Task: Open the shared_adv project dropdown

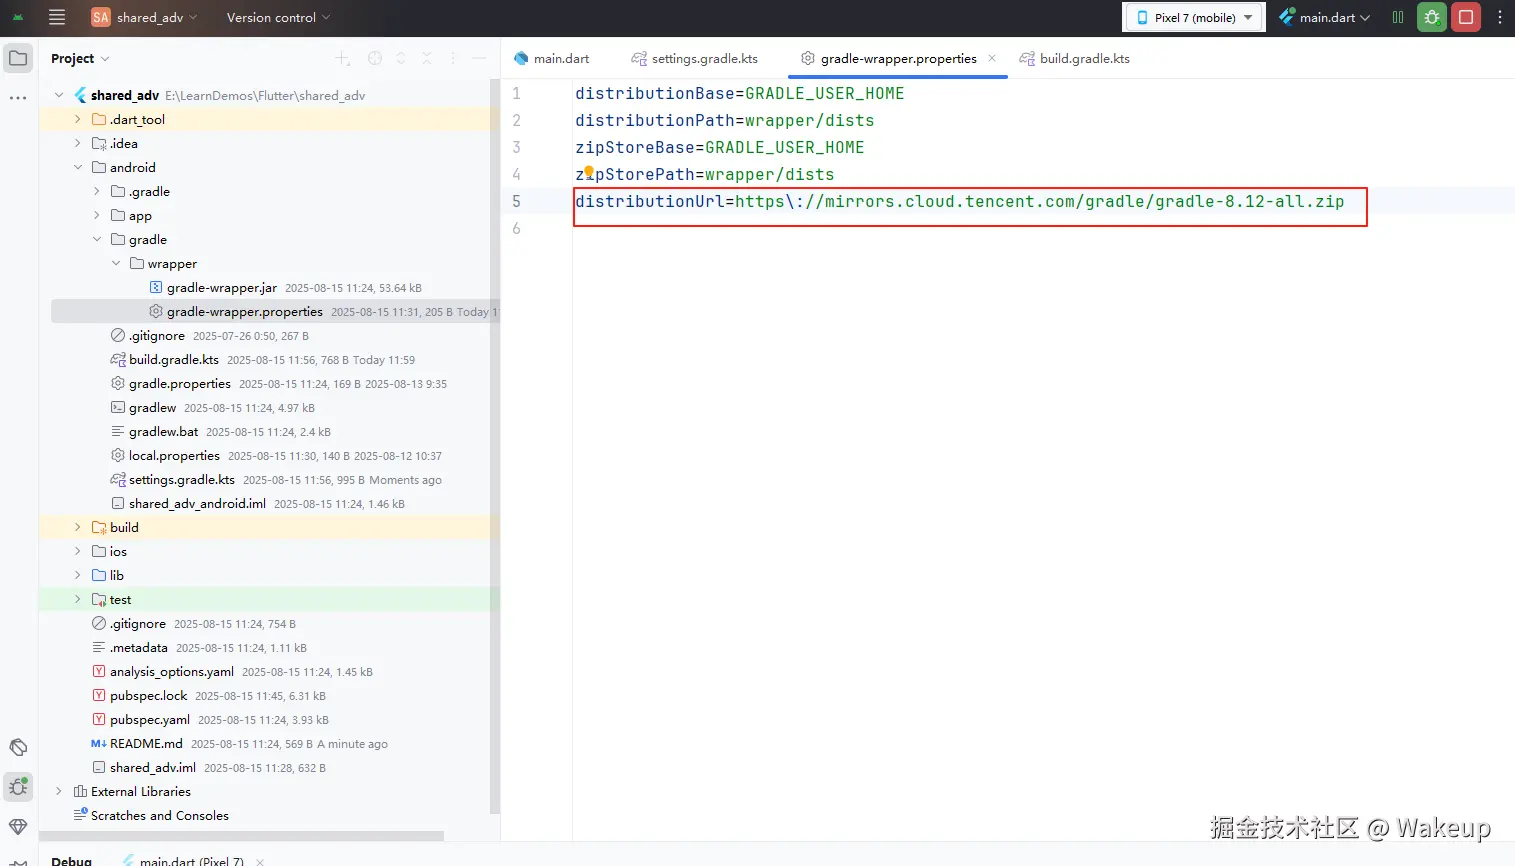Action: (x=145, y=17)
